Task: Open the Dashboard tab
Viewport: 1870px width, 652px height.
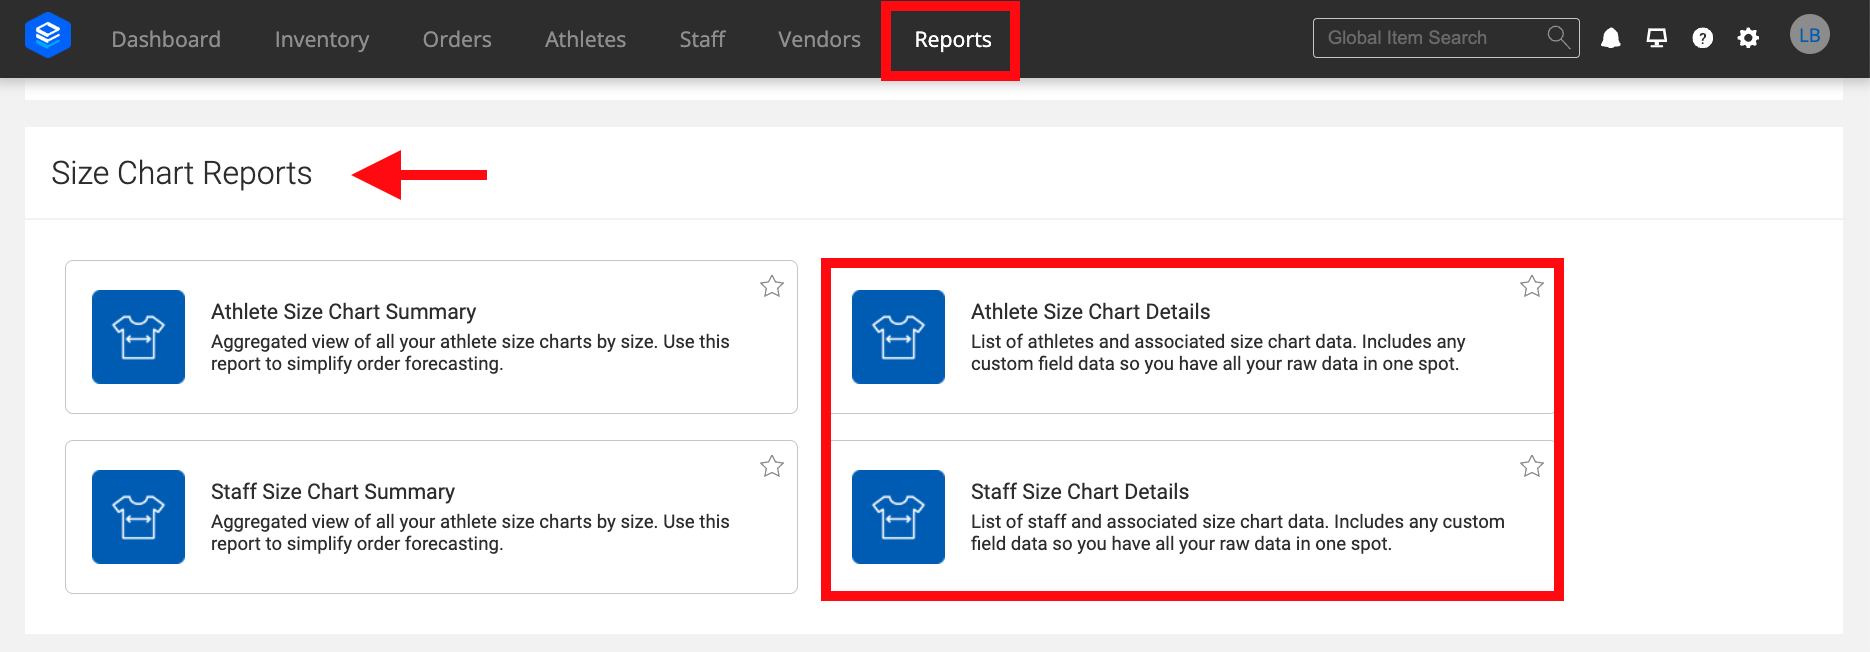Action: [166, 39]
